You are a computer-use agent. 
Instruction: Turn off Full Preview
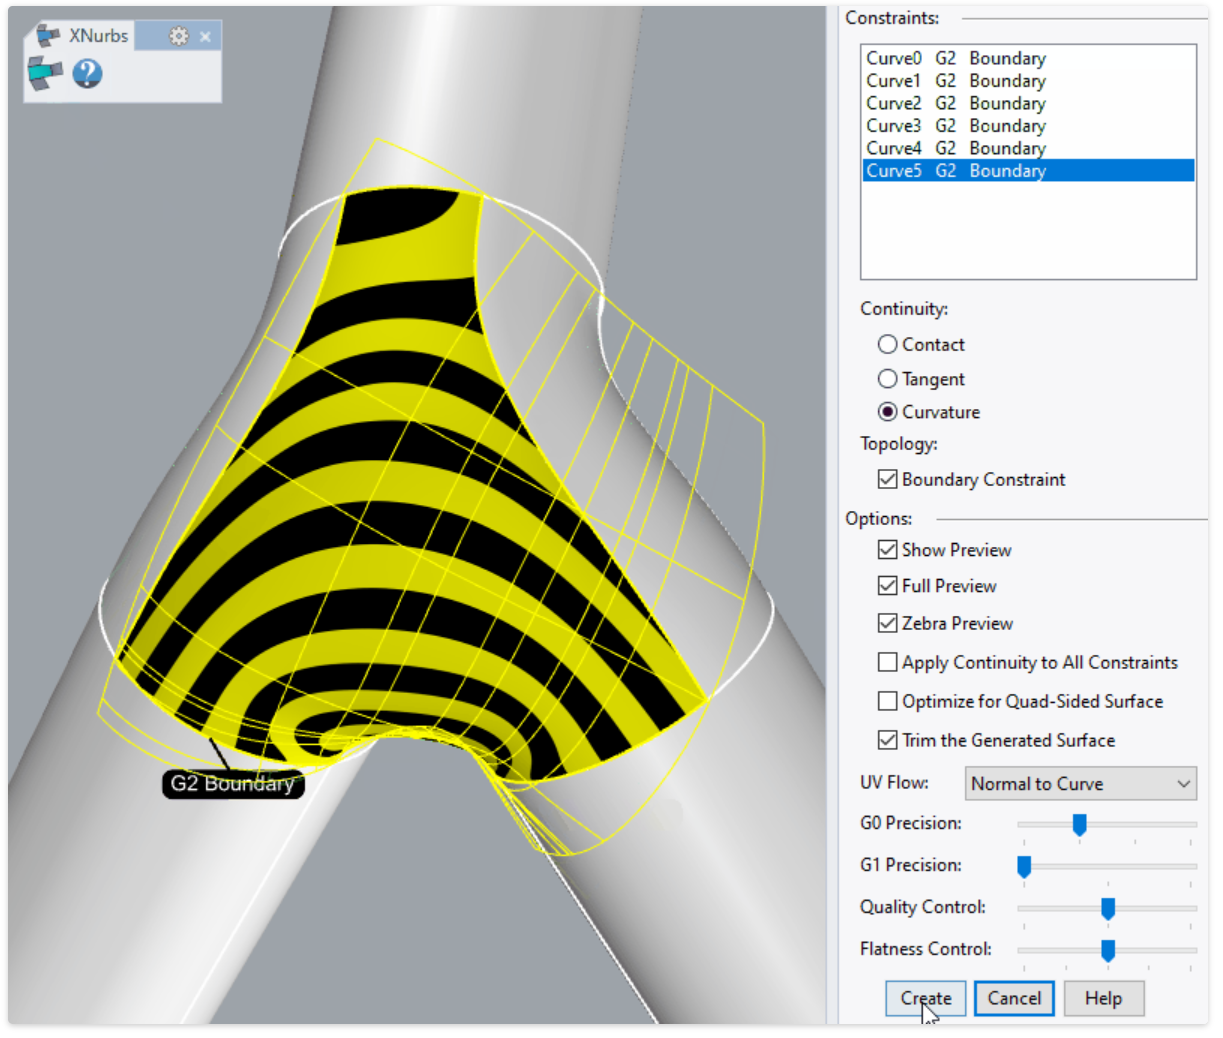tap(887, 585)
